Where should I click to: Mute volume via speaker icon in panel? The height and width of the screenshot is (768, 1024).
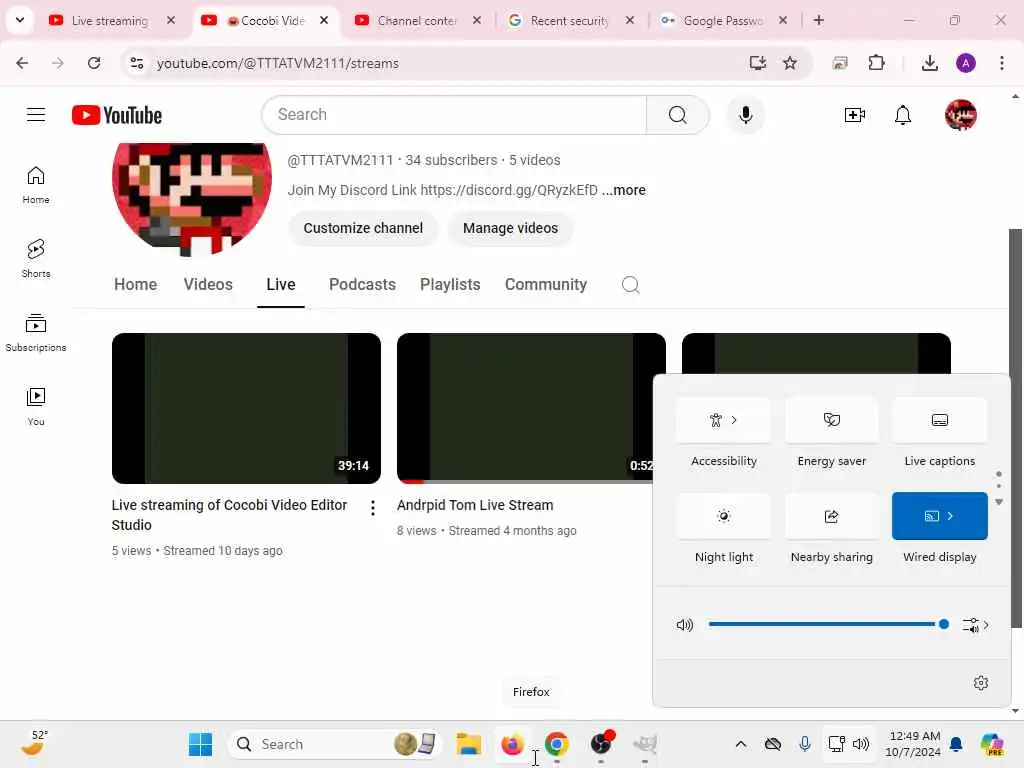click(x=684, y=625)
